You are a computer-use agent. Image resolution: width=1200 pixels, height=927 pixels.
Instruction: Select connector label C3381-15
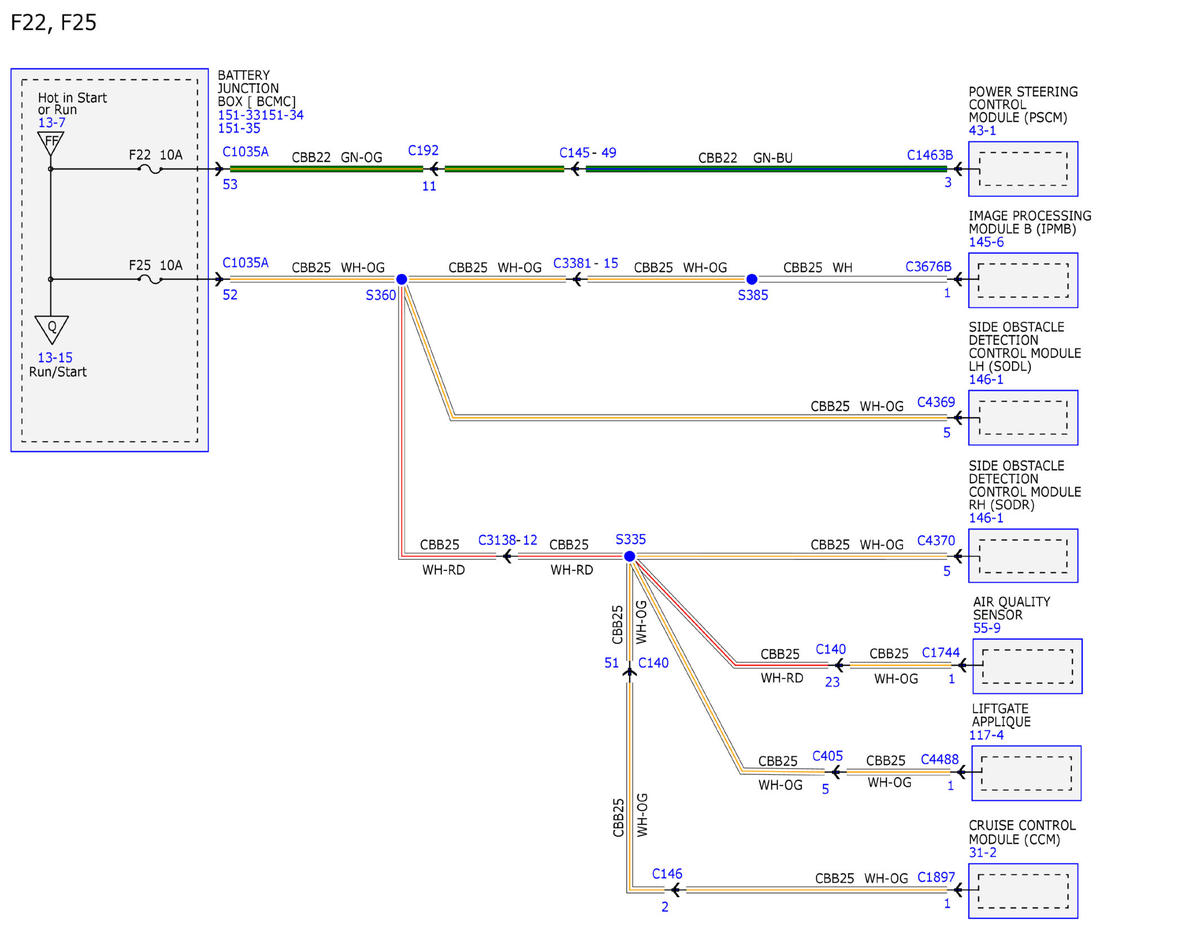pos(585,263)
